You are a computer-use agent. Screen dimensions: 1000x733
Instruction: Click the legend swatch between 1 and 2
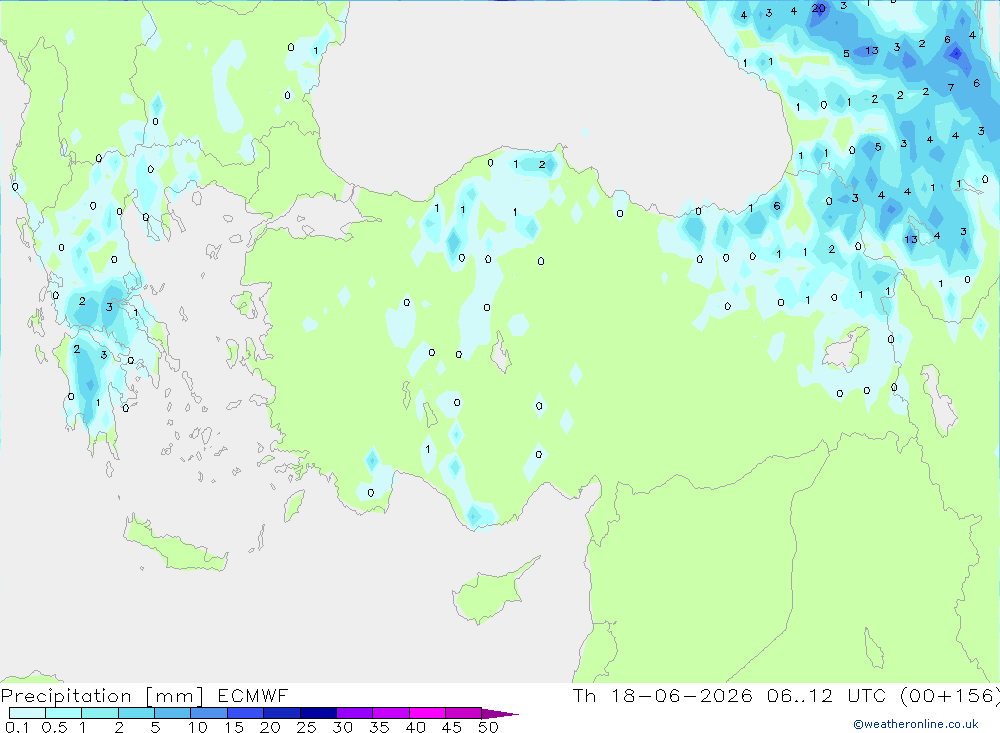(99, 713)
